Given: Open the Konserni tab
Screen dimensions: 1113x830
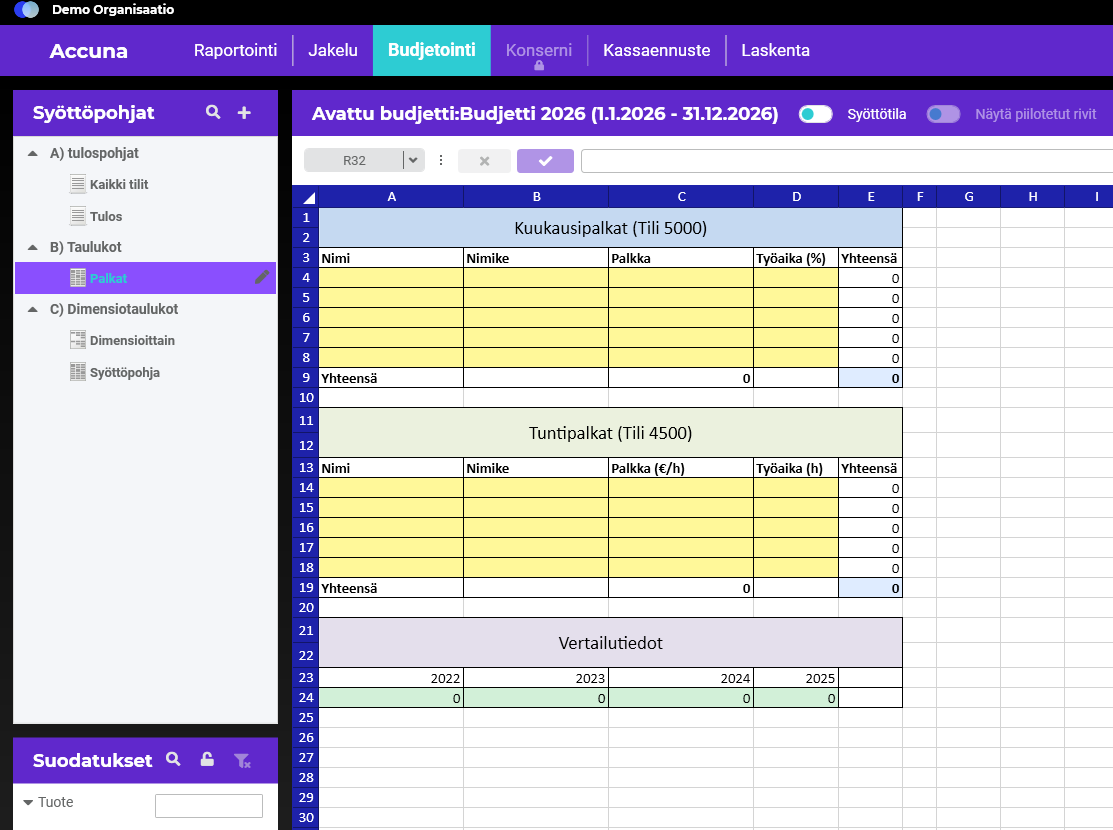Looking at the screenshot, I should click(x=539, y=50).
